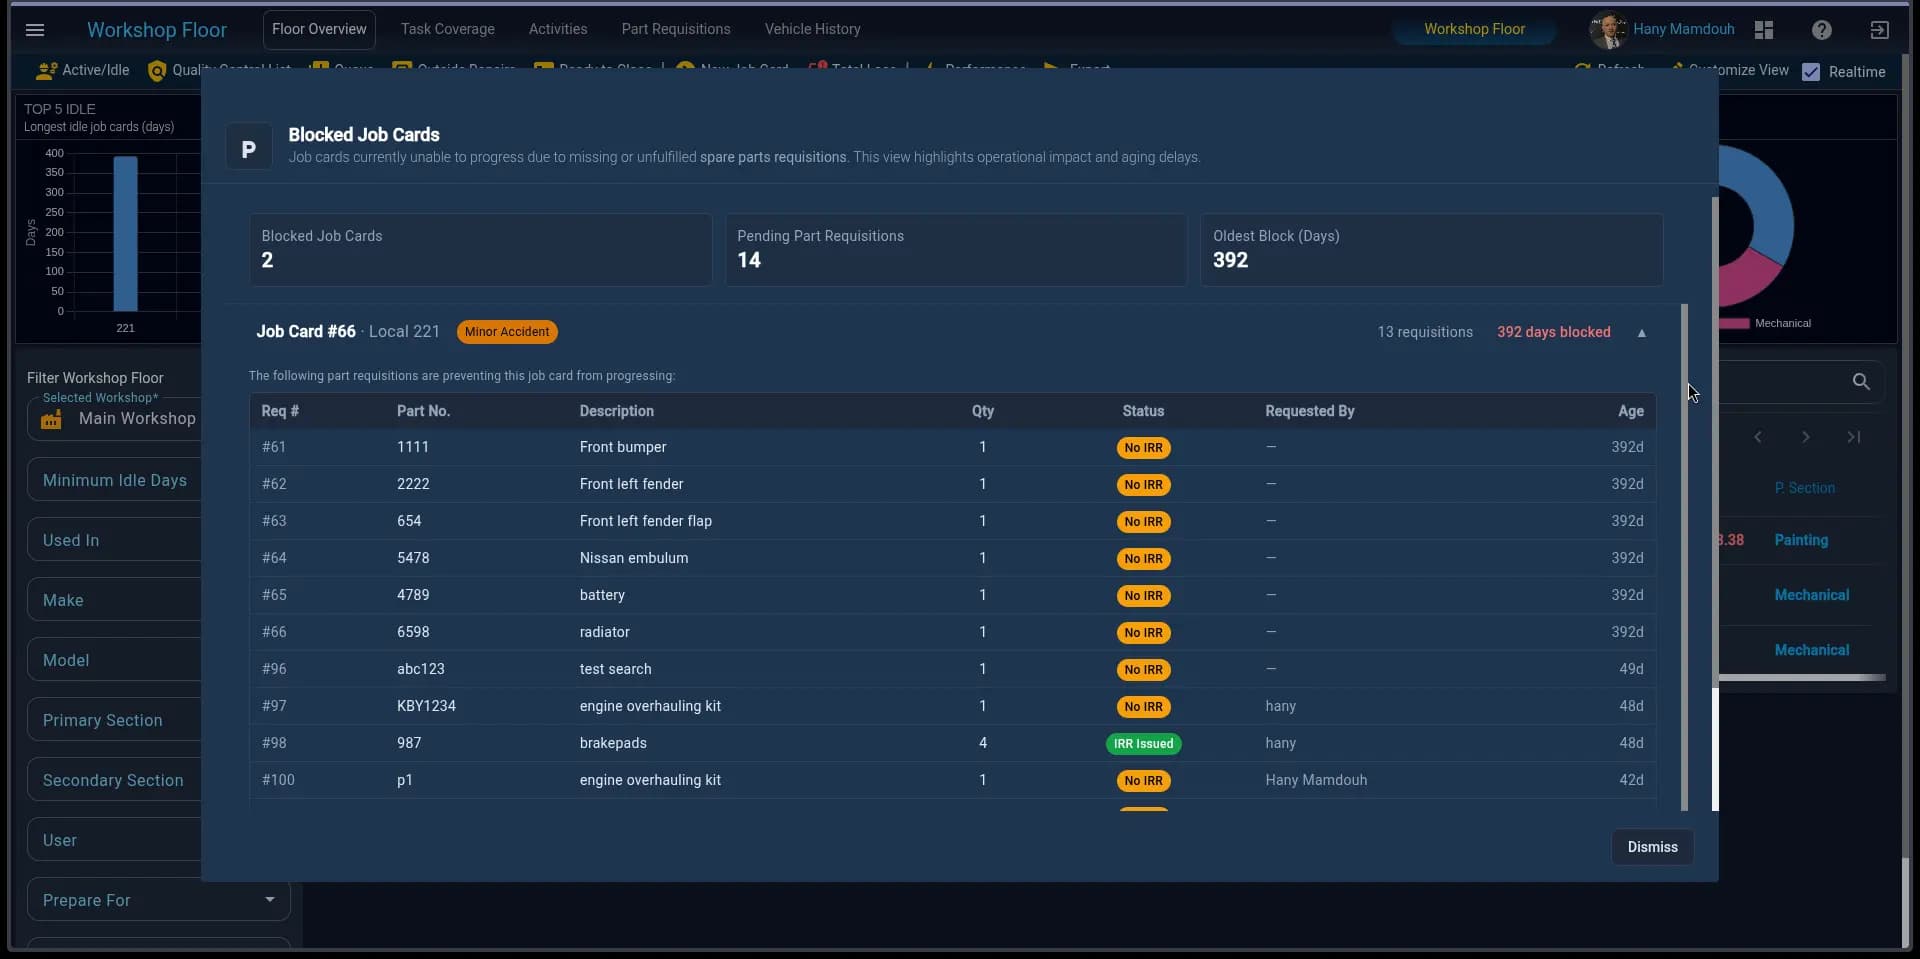Open the Make filter dropdown
The width and height of the screenshot is (1920, 959).
(x=113, y=600)
